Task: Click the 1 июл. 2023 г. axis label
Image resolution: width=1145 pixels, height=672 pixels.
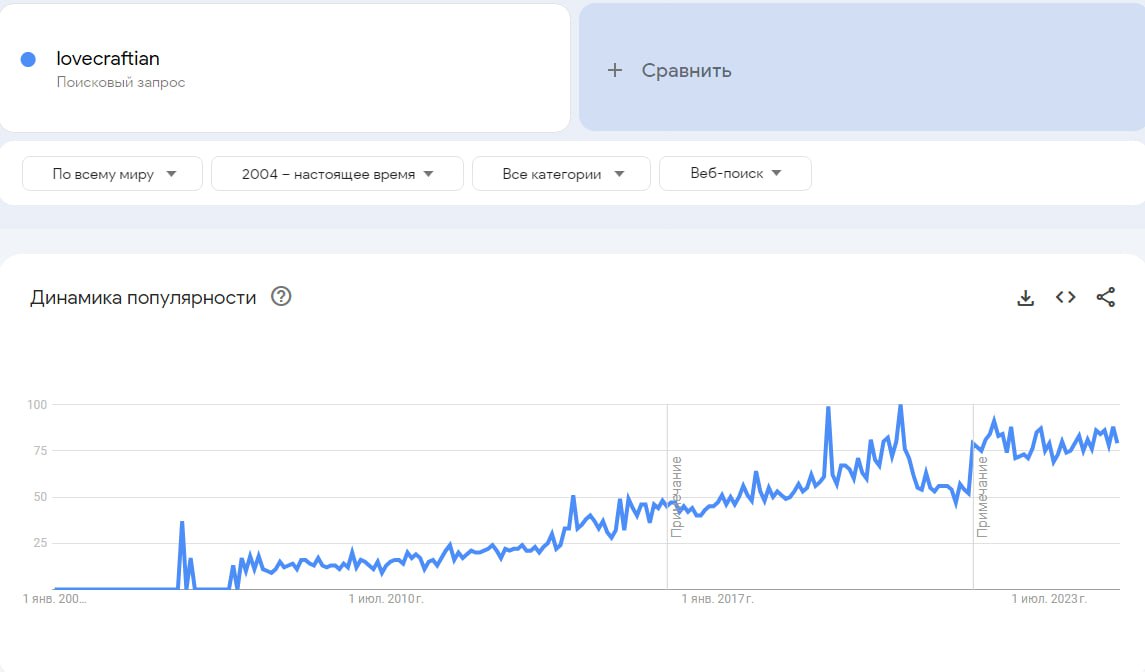Action: pyautogui.click(x=1049, y=599)
